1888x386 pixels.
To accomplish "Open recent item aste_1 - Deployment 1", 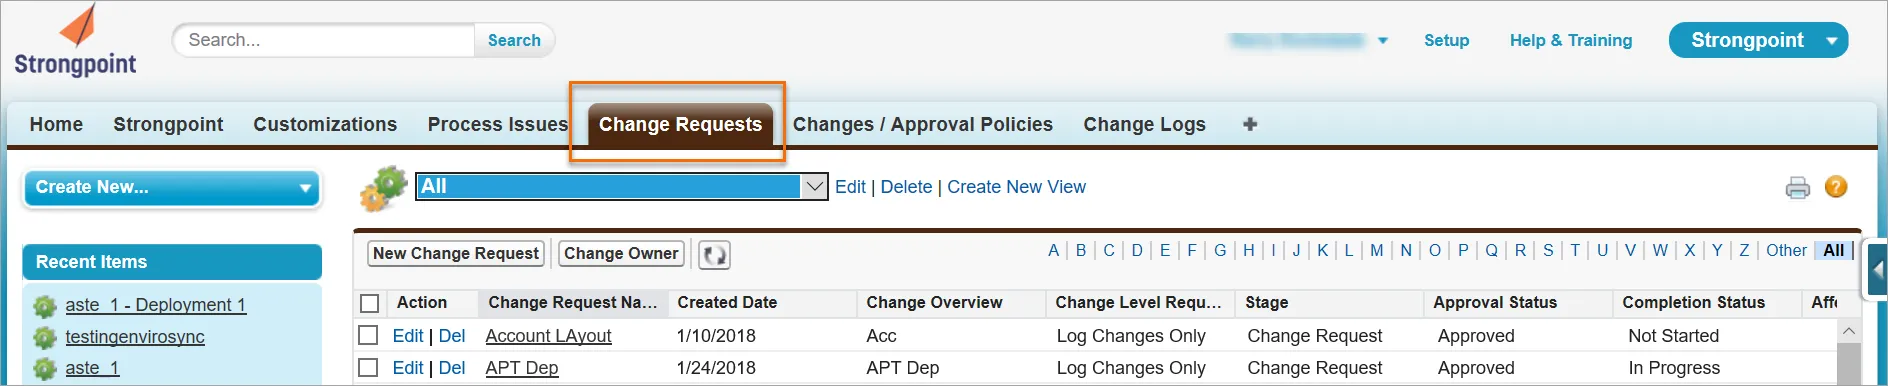I will (156, 305).
